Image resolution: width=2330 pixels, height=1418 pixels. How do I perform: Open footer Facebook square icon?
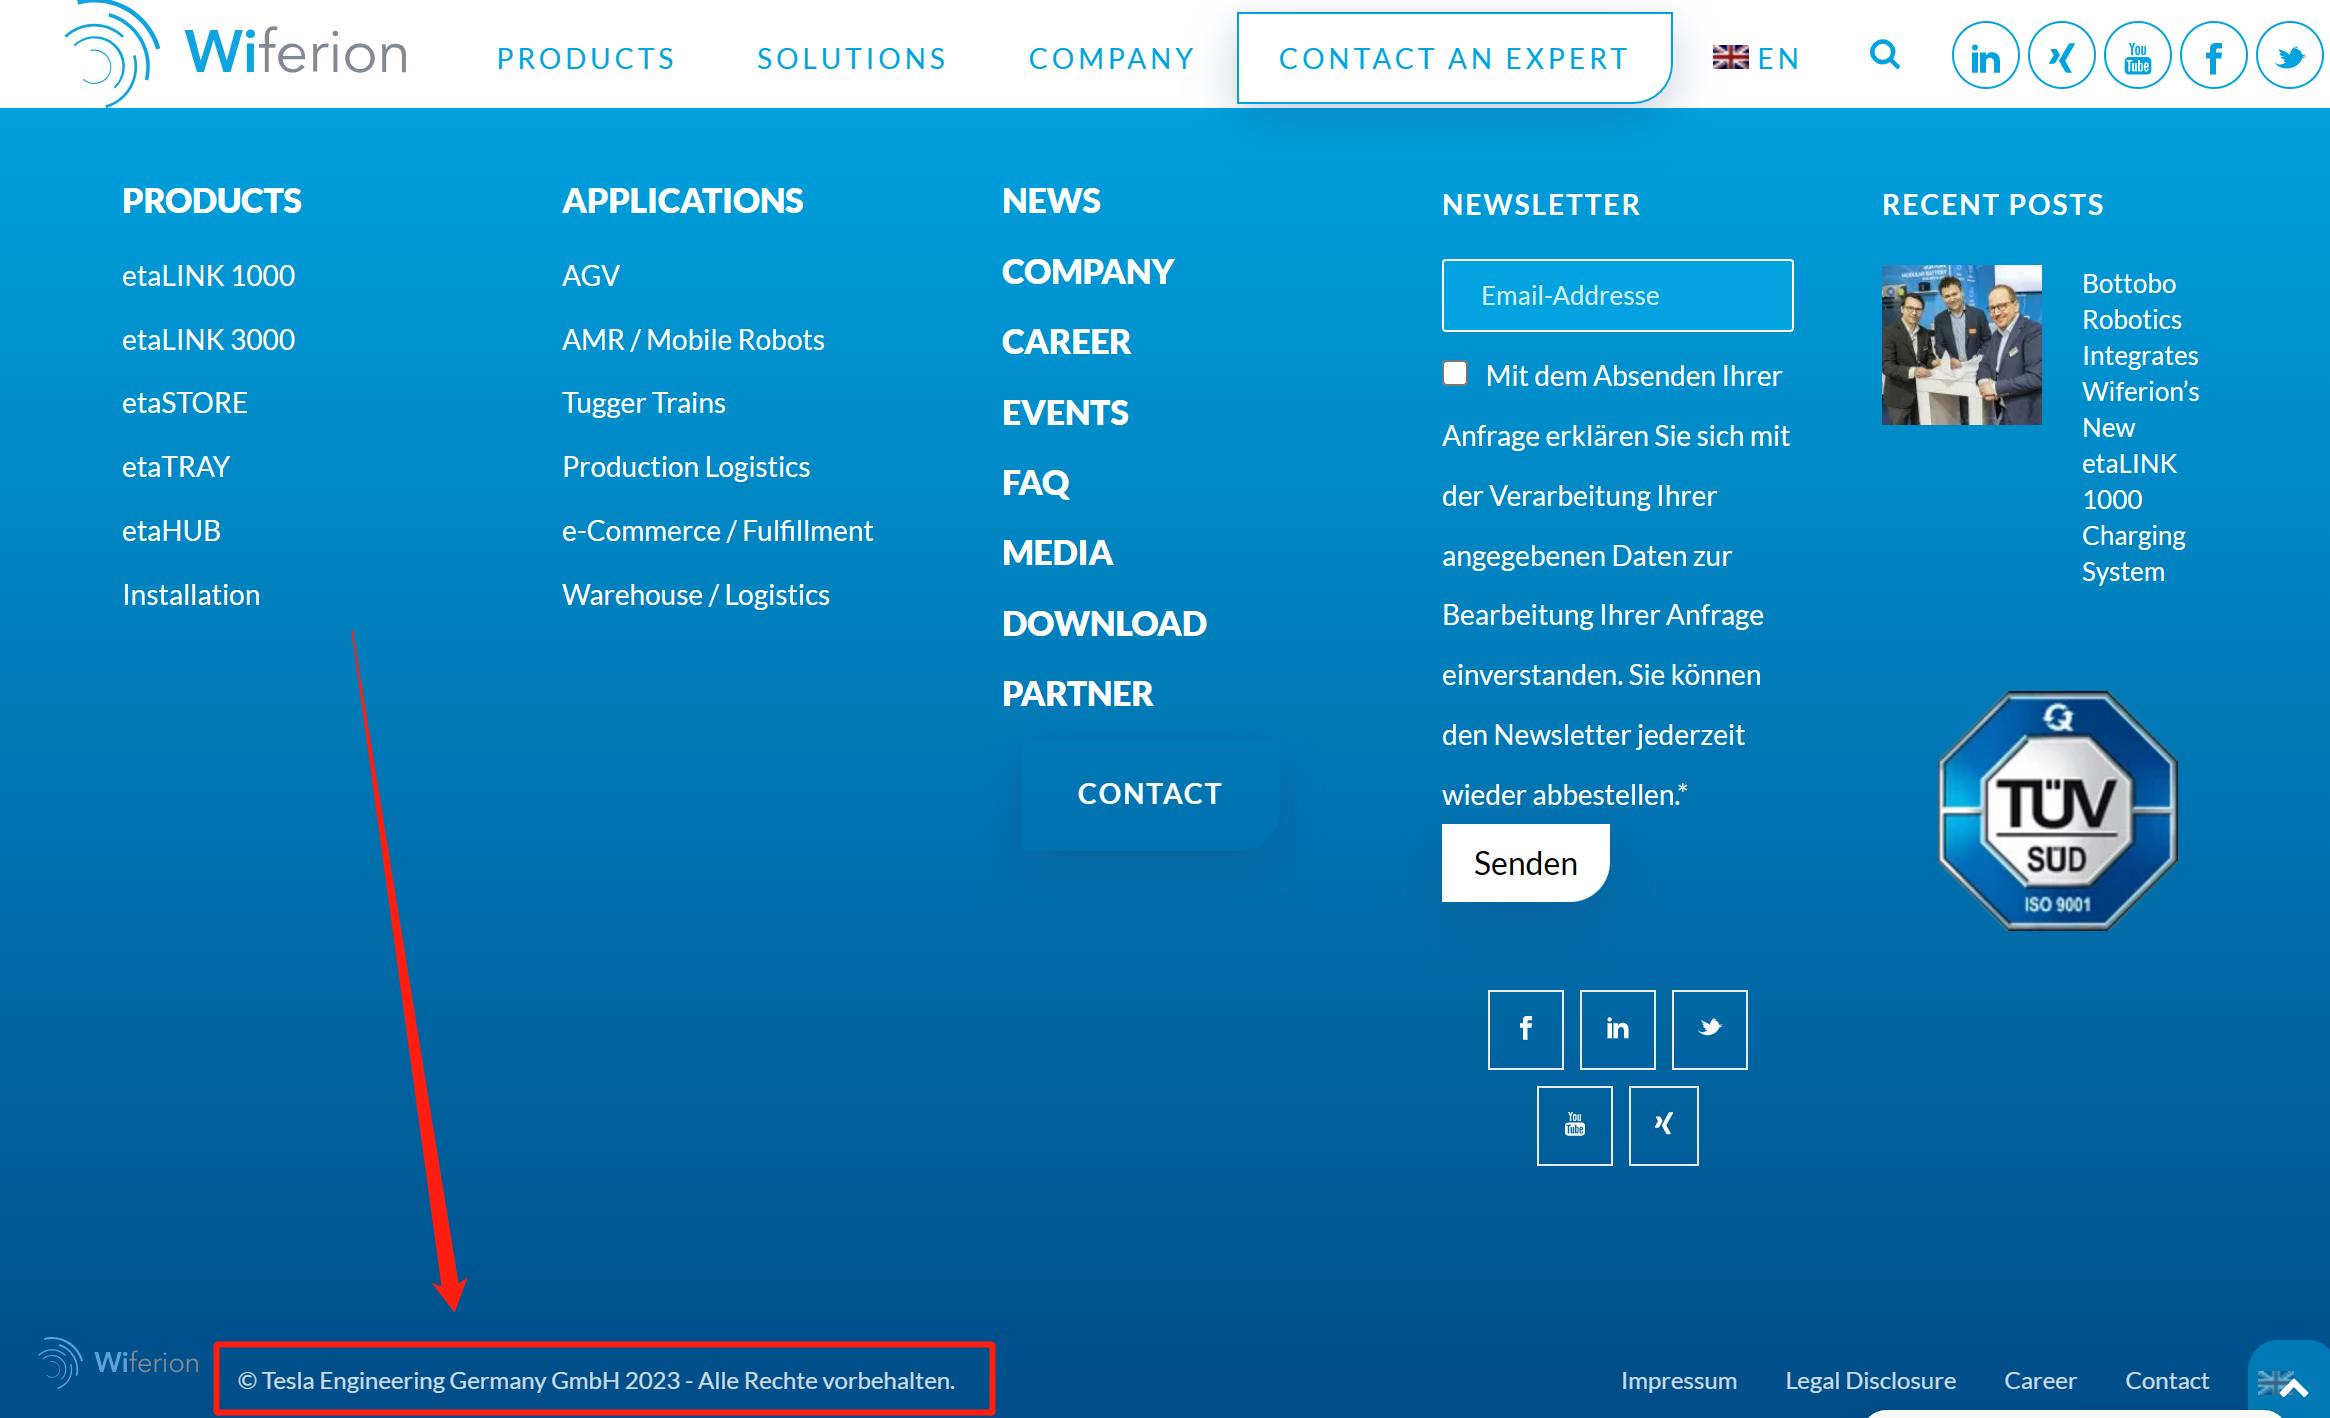[1526, 1029]
